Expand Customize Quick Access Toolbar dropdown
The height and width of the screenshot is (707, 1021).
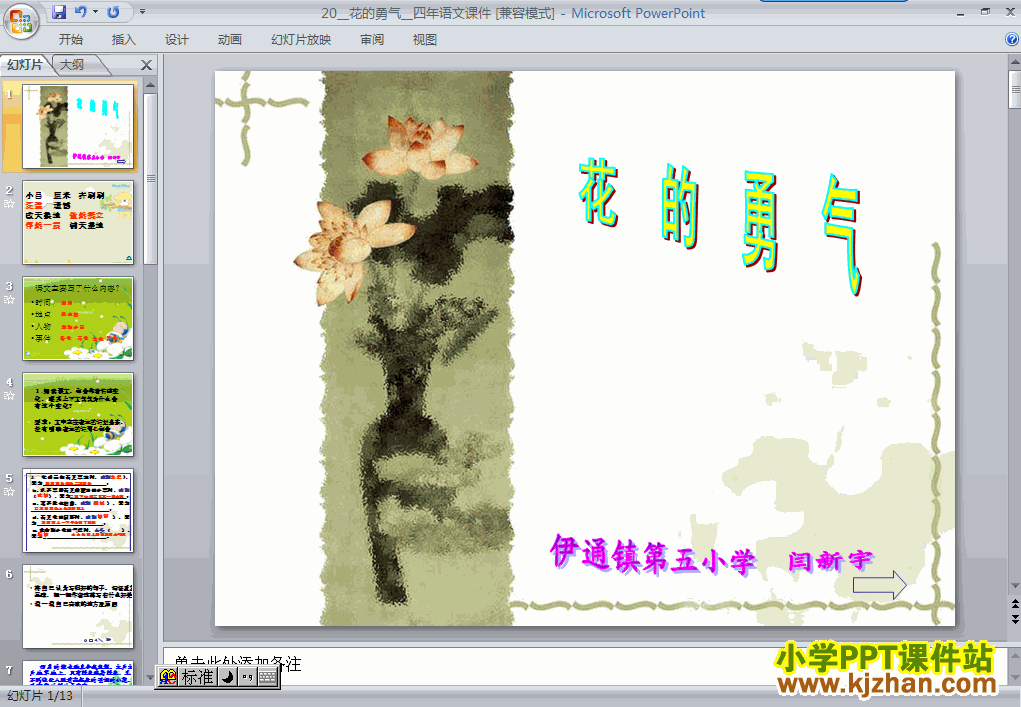coord(142,12)
